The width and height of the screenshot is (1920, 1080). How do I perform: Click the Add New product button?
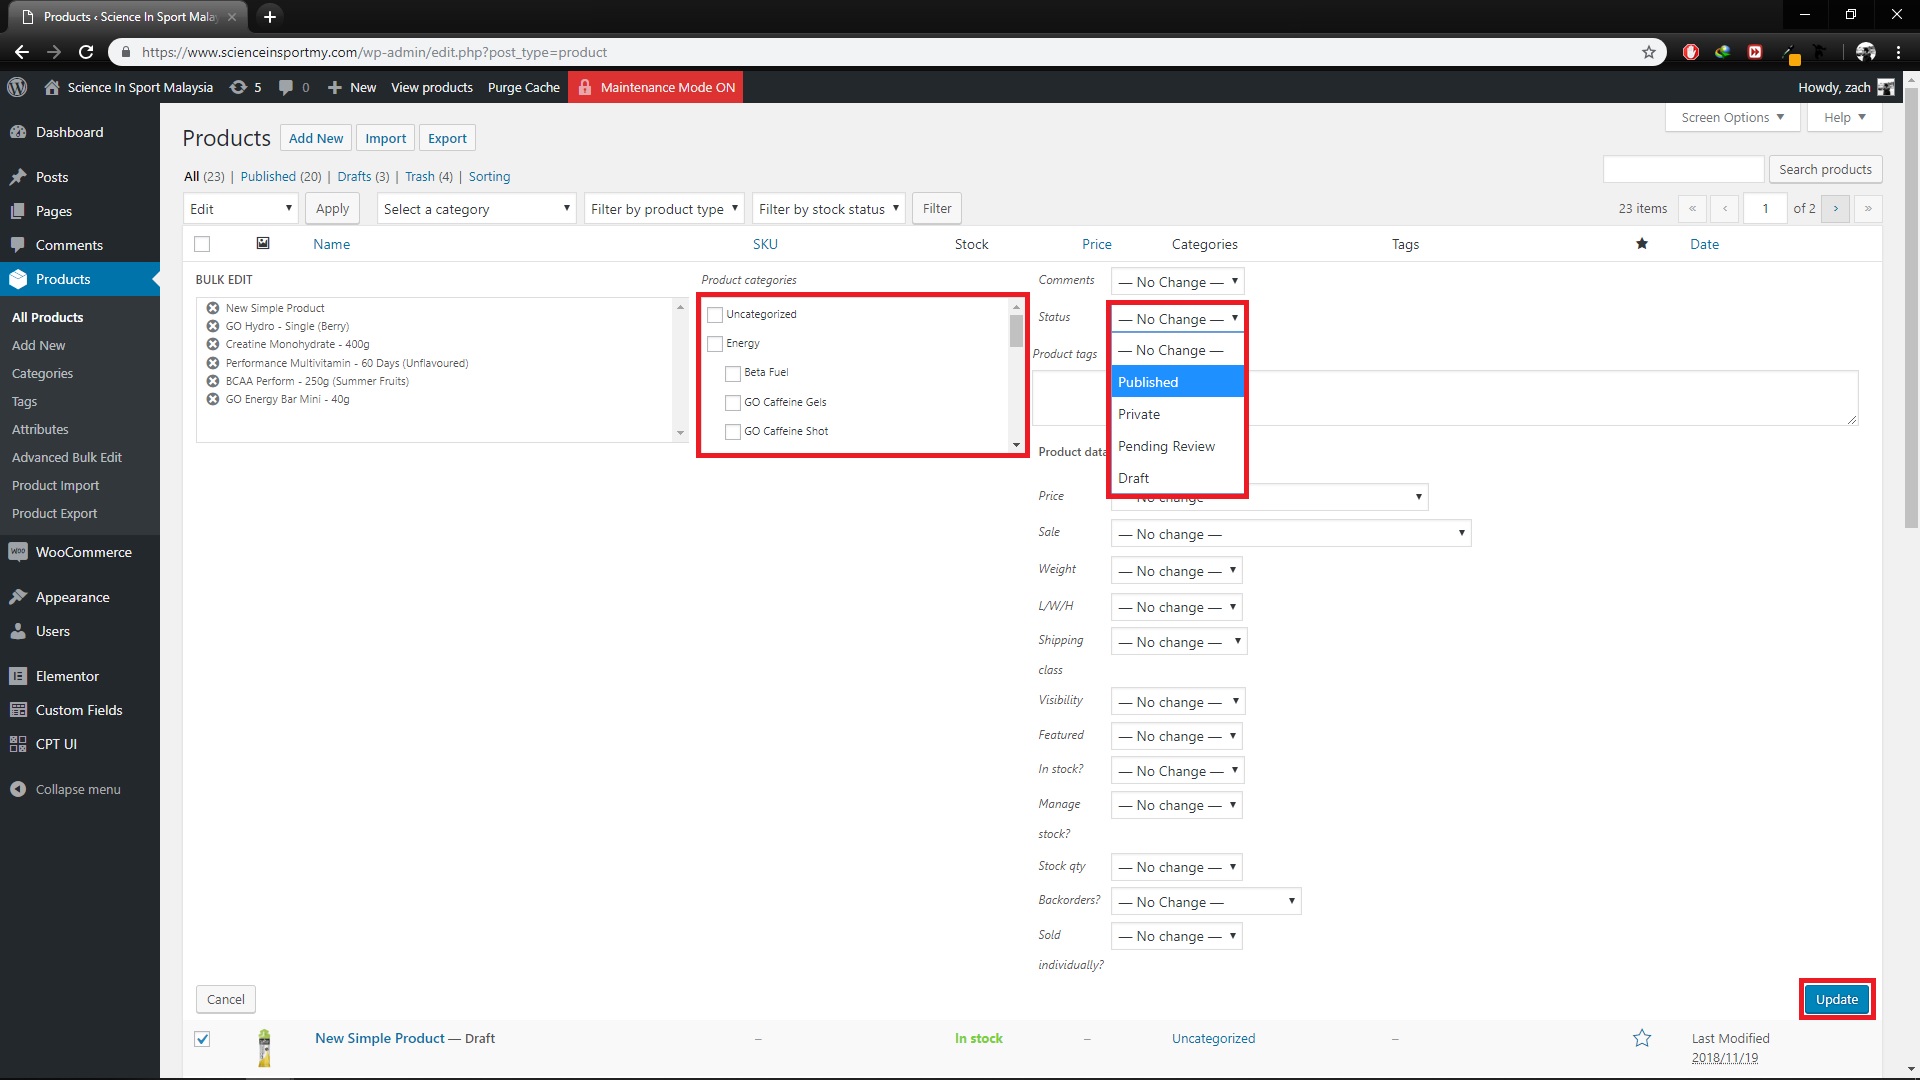[316, 138]
